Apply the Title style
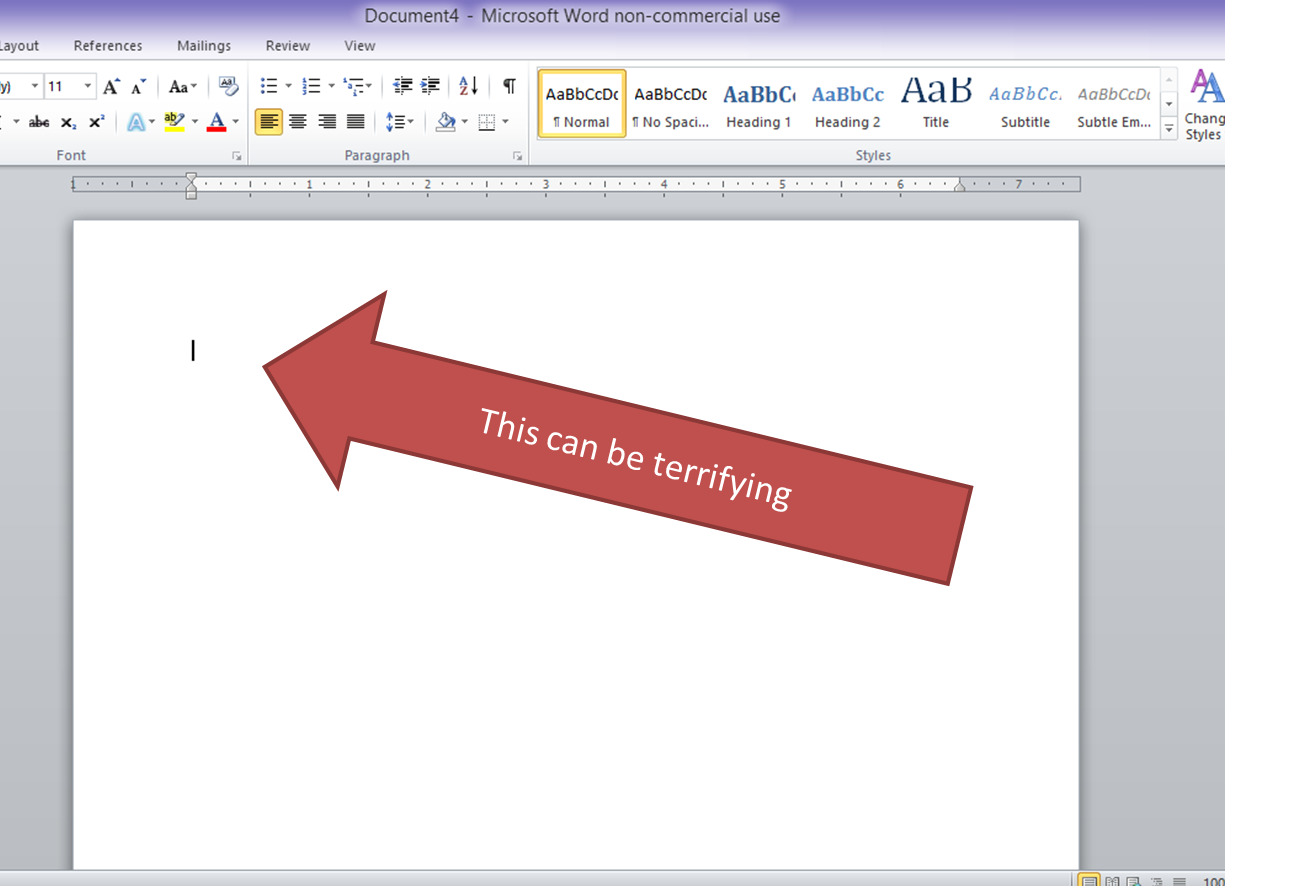 936,103
